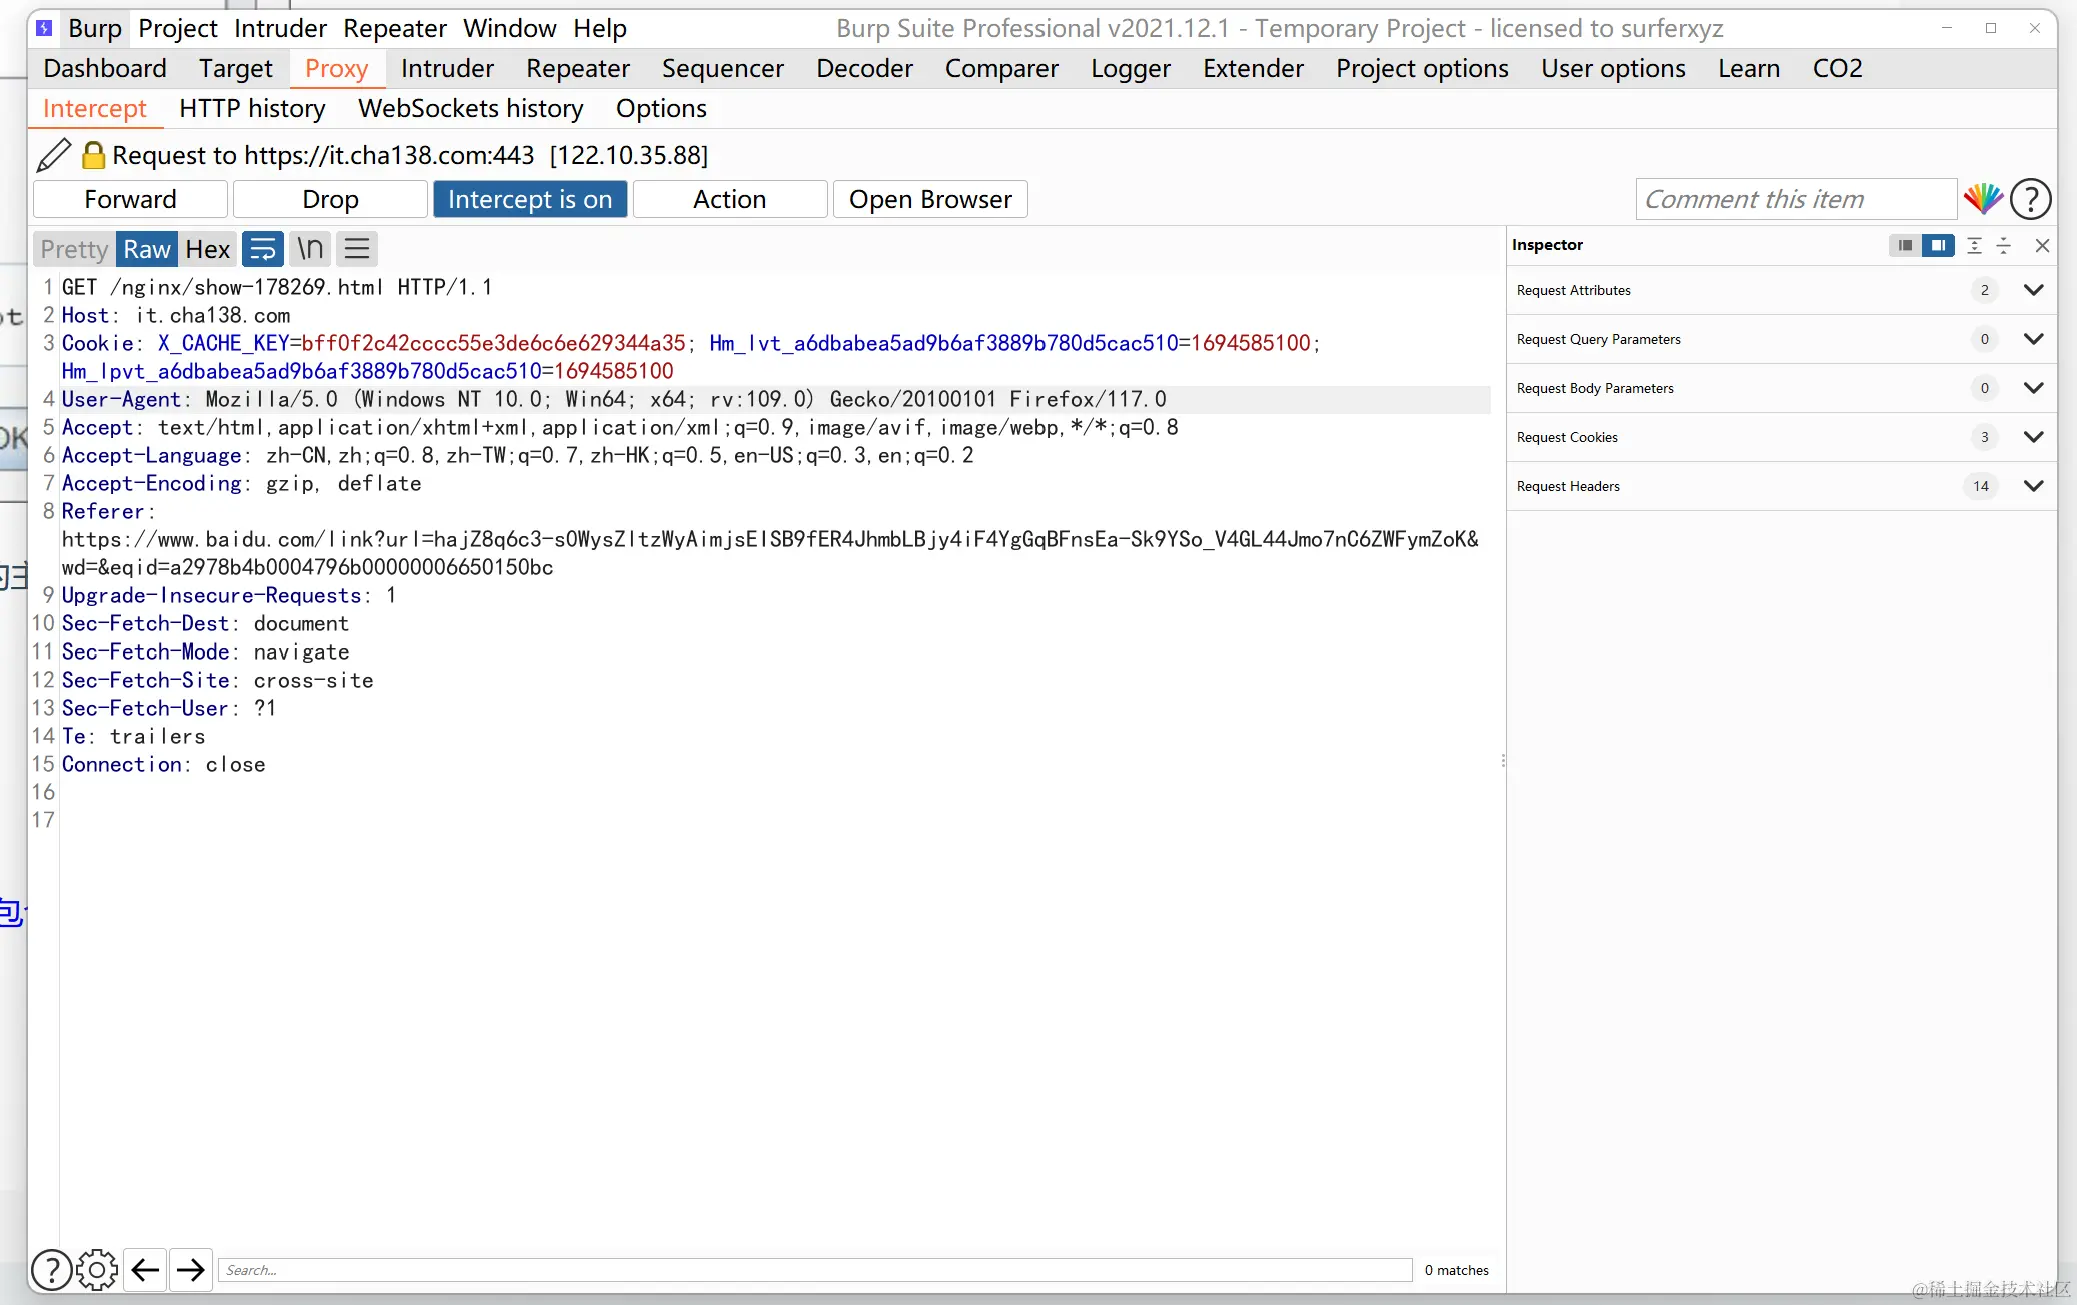Viewport: 2078px width, 1306px height.
Task: Click the search settings gear icon
Action: coord(97,1270)
